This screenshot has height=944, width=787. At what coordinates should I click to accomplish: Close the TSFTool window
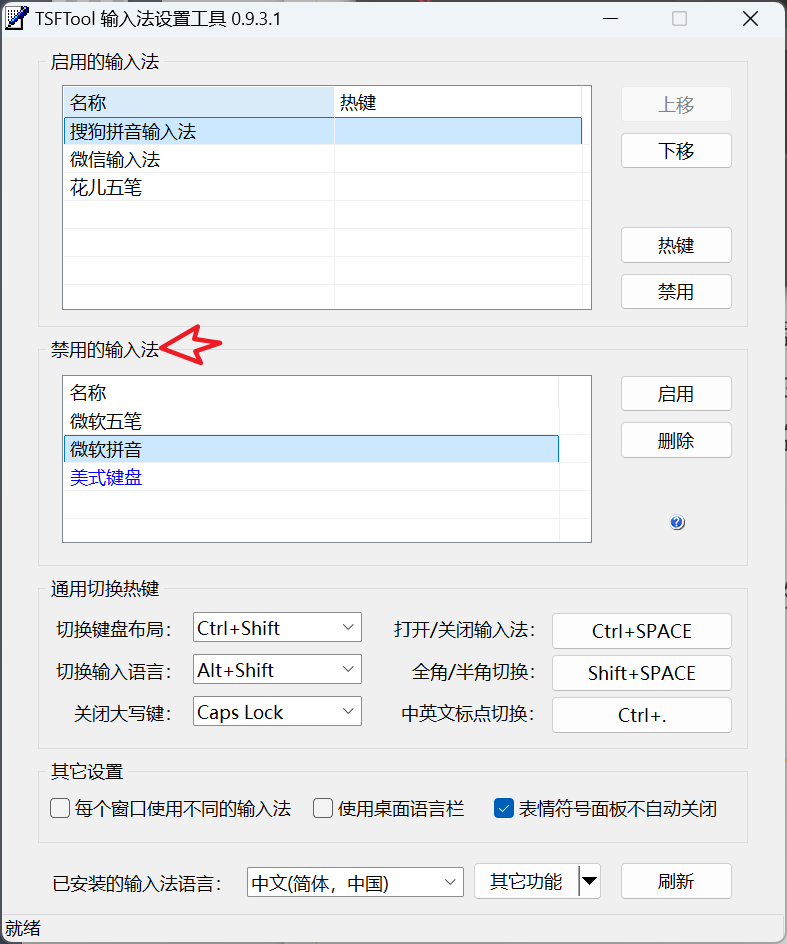(x=750, y=19)
